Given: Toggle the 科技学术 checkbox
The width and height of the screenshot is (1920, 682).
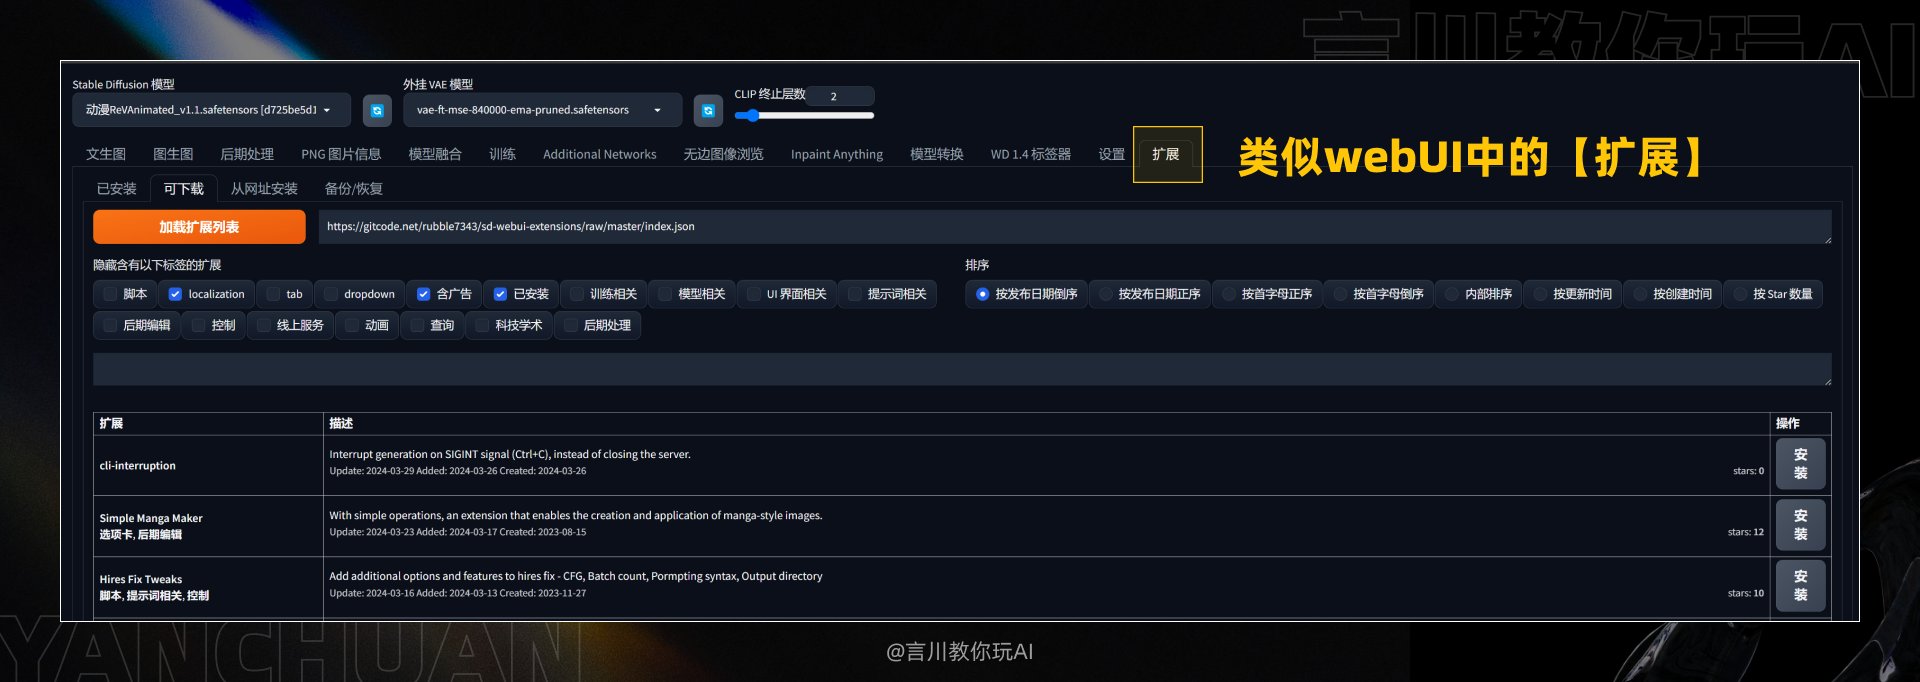Looking at the screenshot, I should 482,325.
